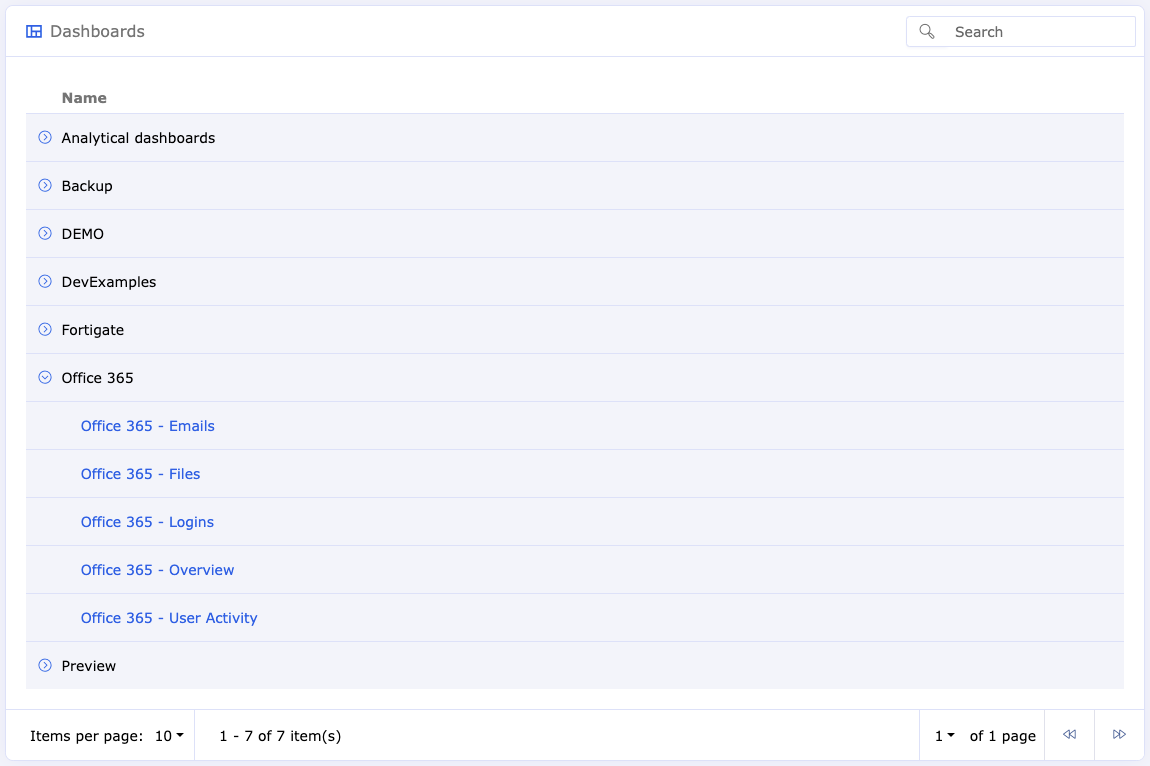
Task: Click the DEMO row text
Action: pos(82,234)
